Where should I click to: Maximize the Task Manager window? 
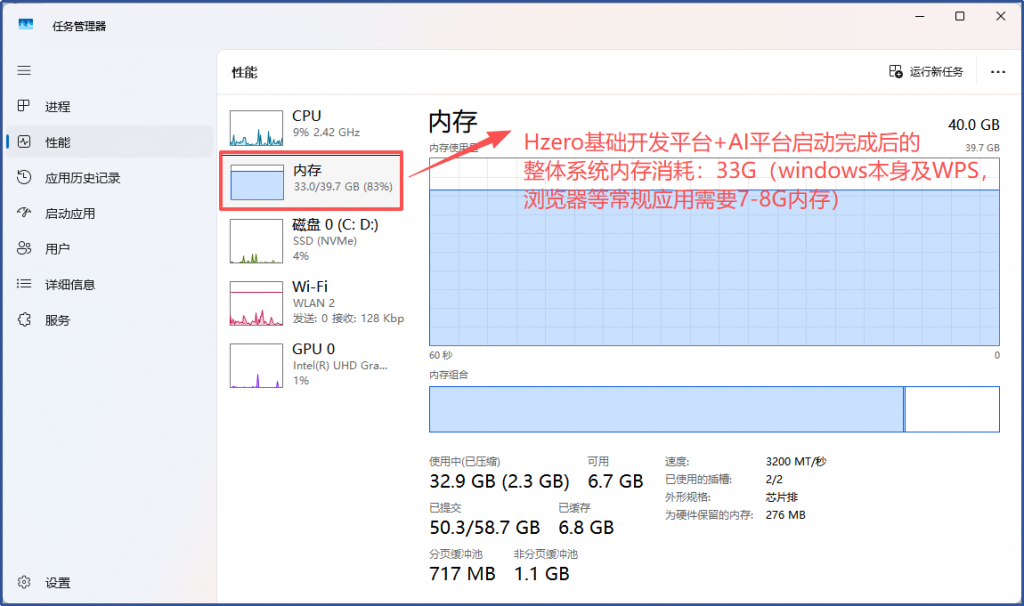[959, 17]
